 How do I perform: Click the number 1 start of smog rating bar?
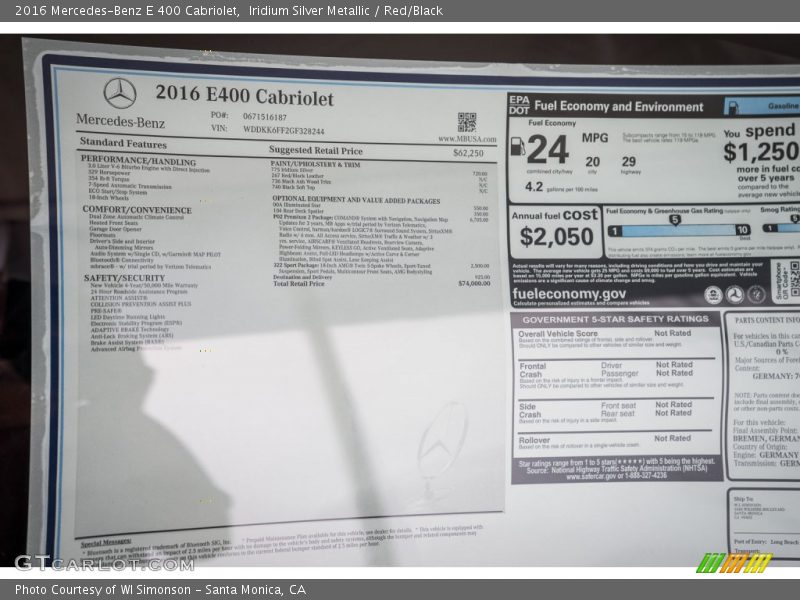(770, 228)
